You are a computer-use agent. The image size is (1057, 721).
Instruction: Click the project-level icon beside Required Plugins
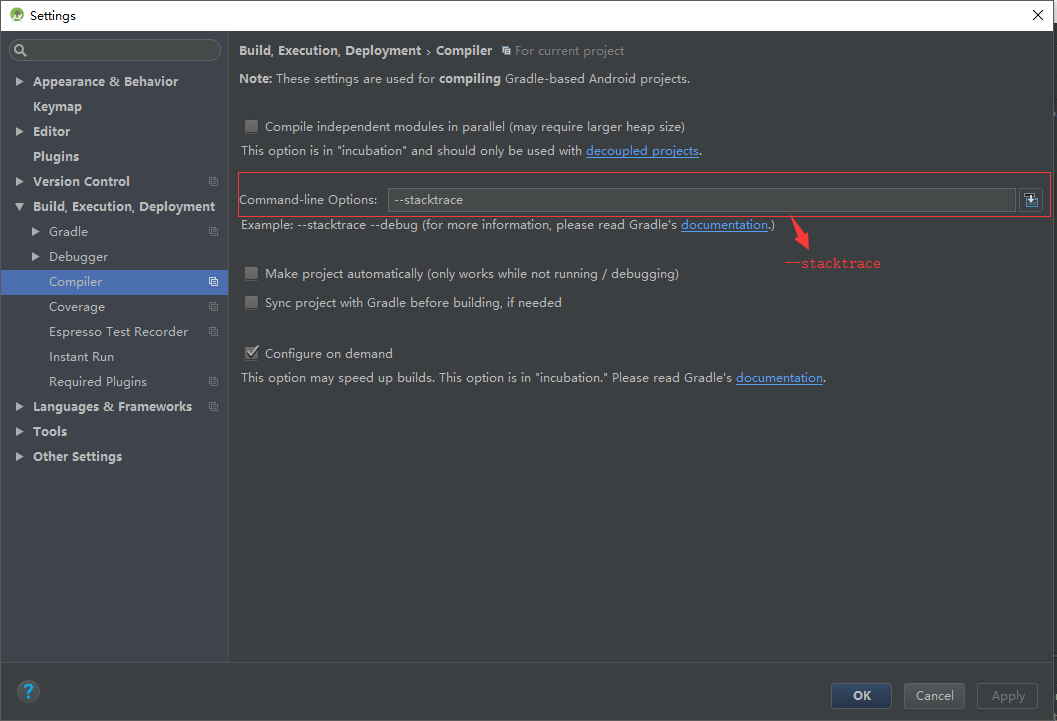213,382
